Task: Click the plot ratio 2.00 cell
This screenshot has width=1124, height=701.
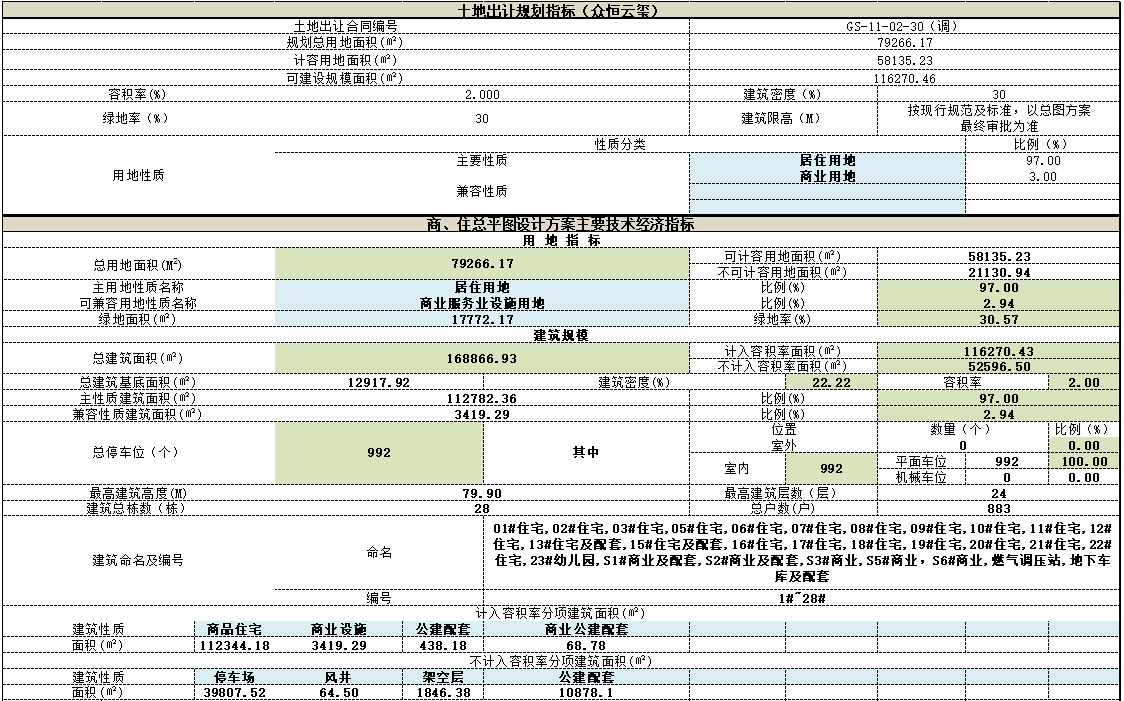Action: (1084, 382)
